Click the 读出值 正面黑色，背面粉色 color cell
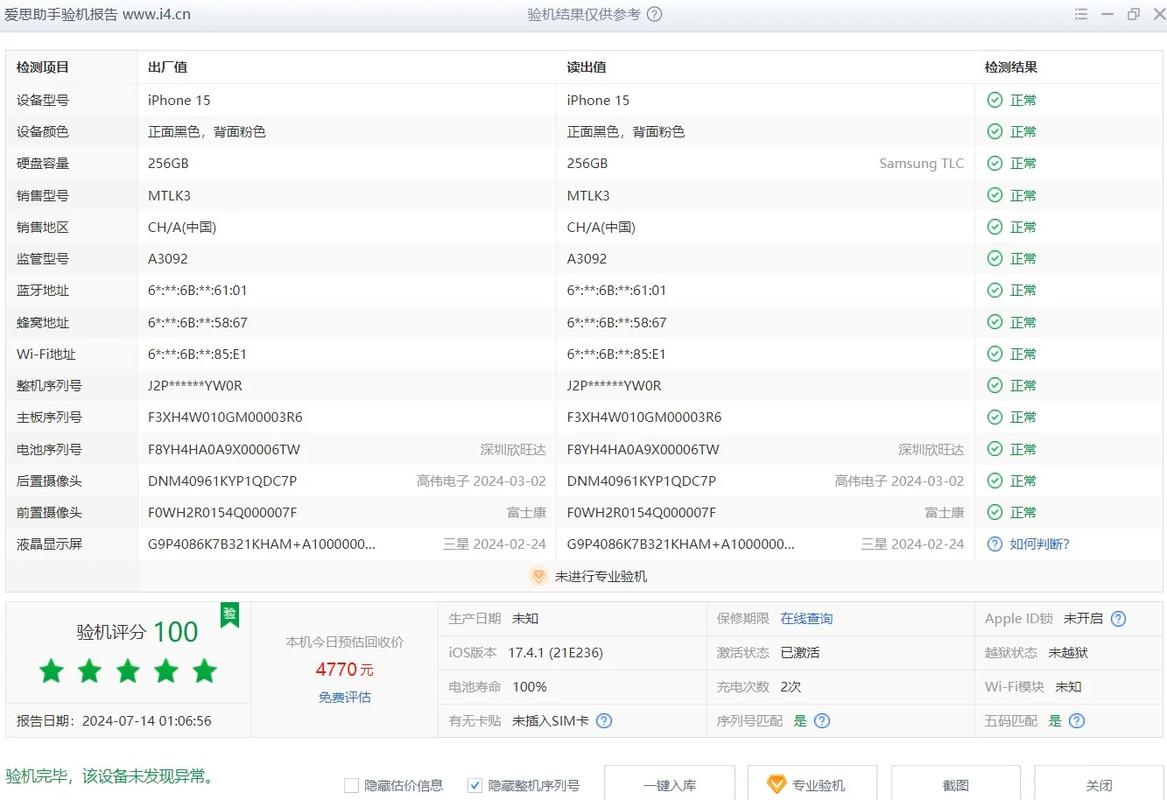The height and width of the screenshot is (800, 1167). point(625,132)
